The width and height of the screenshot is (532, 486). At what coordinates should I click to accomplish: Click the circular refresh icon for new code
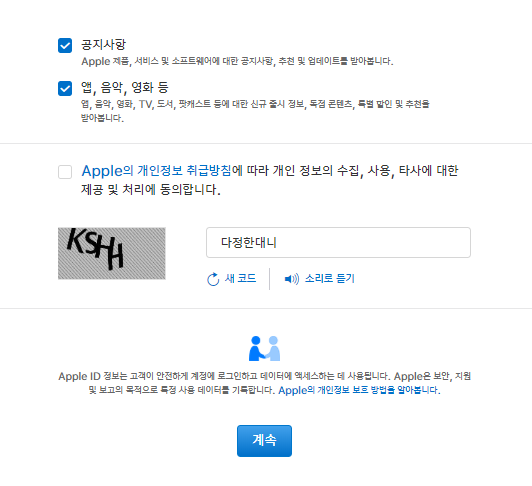213,279
